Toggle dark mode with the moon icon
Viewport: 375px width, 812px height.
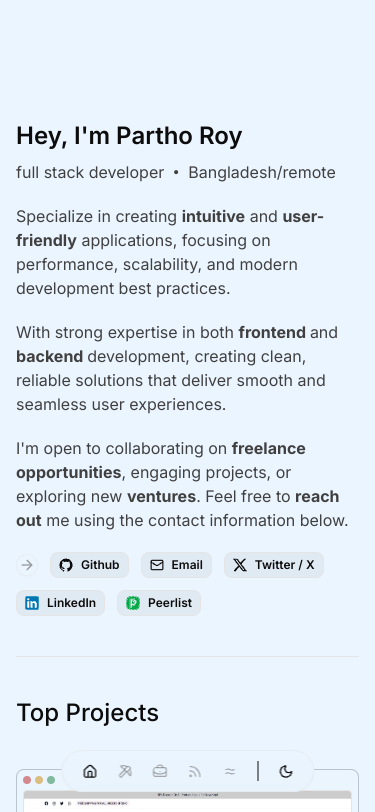(x=286, y=772)
